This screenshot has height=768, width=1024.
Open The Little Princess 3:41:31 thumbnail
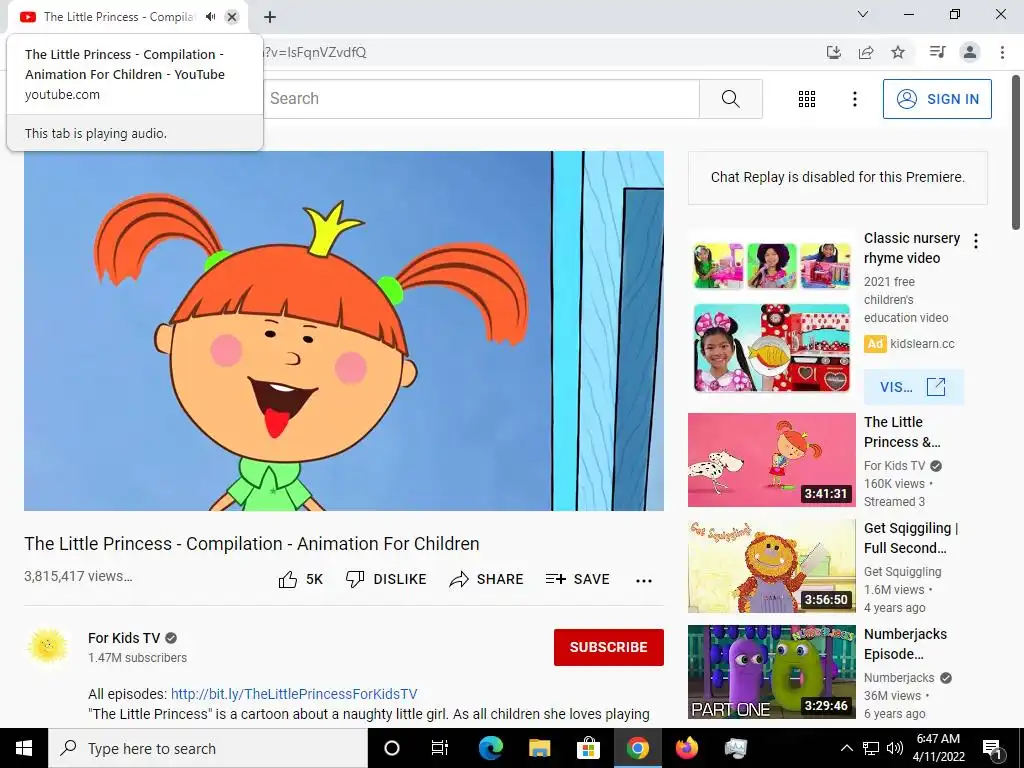coord(771,460)
